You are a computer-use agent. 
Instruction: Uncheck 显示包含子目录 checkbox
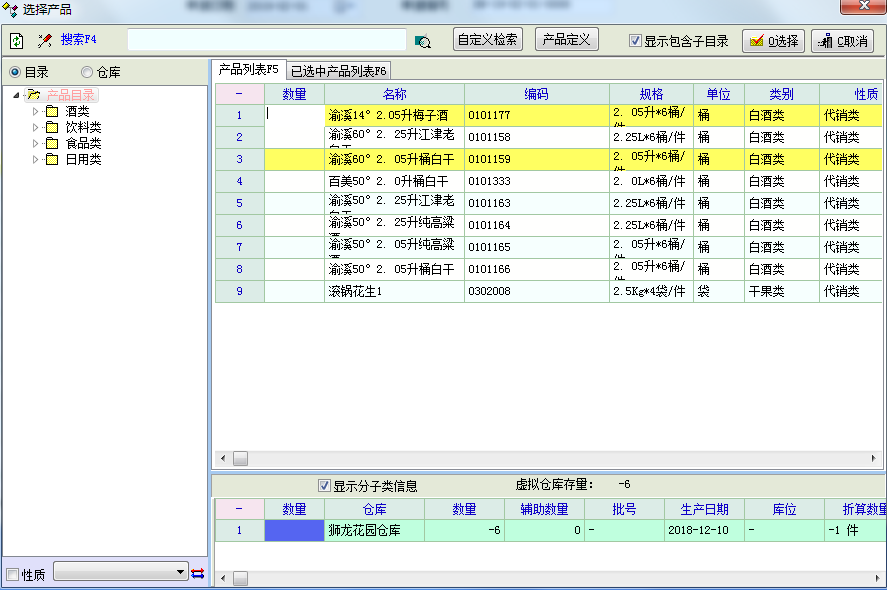point(635,41)
